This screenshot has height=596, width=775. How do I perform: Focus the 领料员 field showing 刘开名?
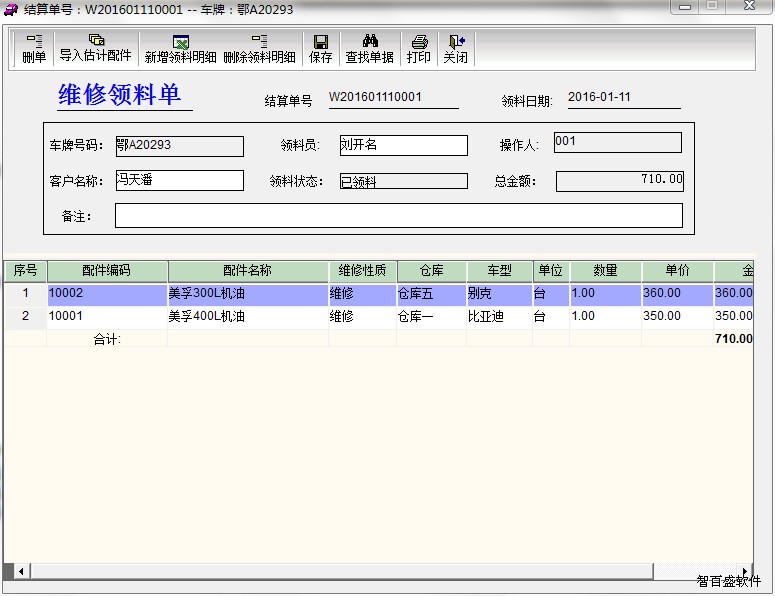coord(404,145)
